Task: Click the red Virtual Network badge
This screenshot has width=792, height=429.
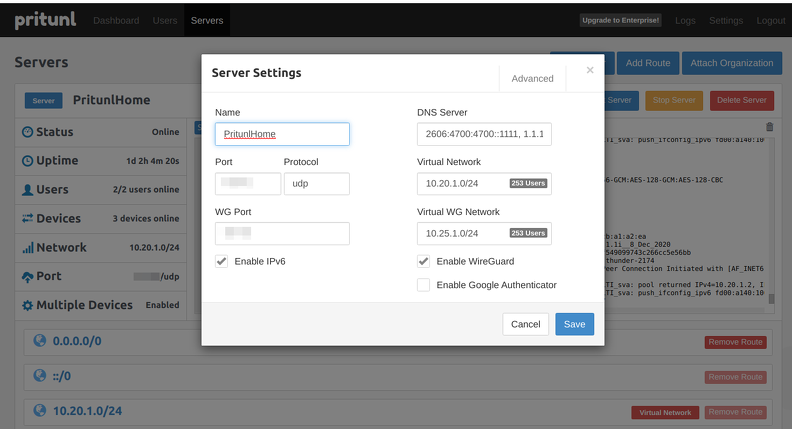Action: 665,413
